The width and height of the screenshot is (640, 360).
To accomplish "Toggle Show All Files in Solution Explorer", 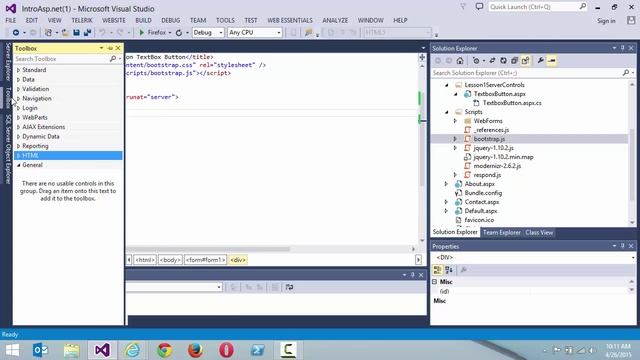I will point(525,60).
